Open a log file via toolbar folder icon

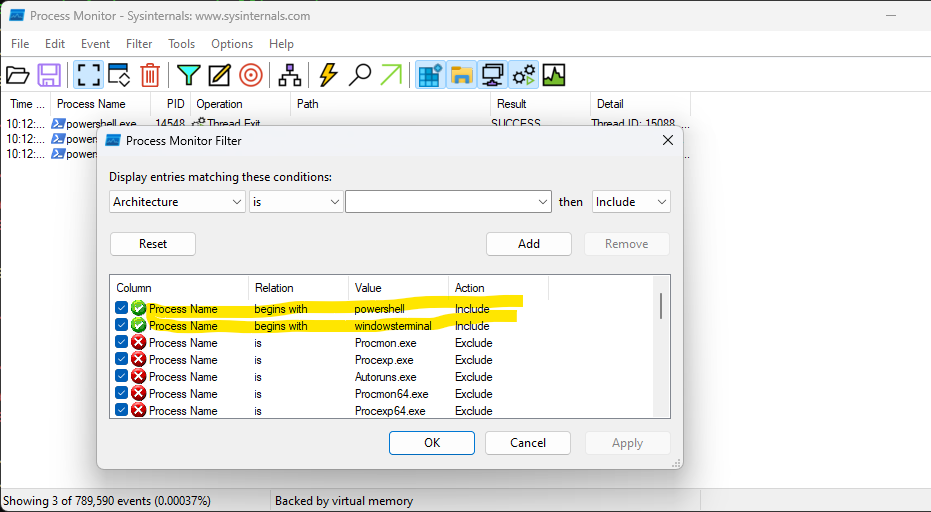pos(18,75)
